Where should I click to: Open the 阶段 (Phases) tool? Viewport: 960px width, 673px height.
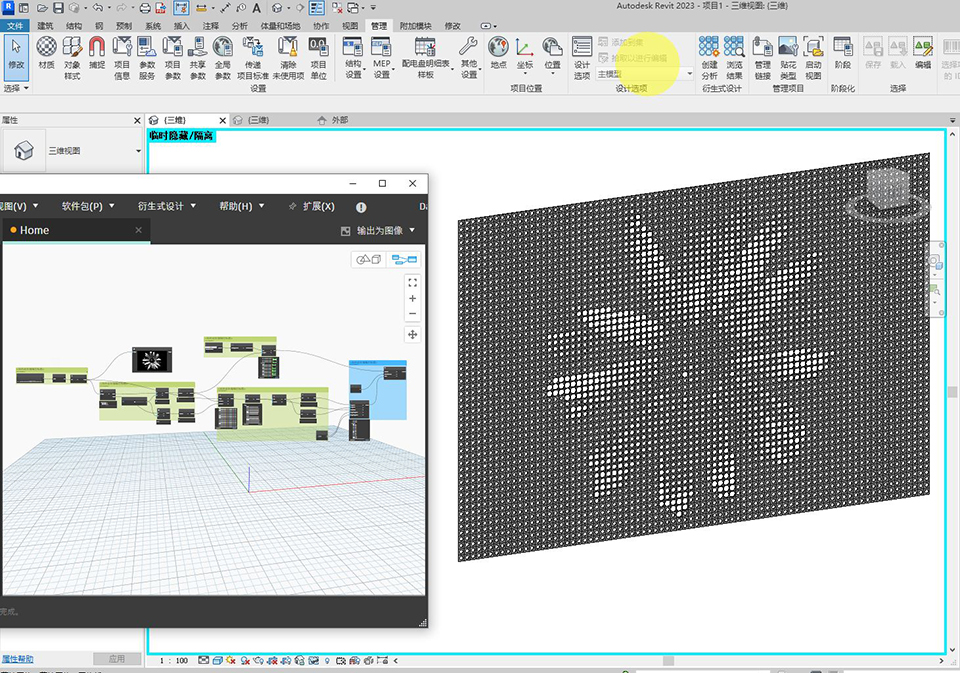pyautogui.click(x=842, y=53)
